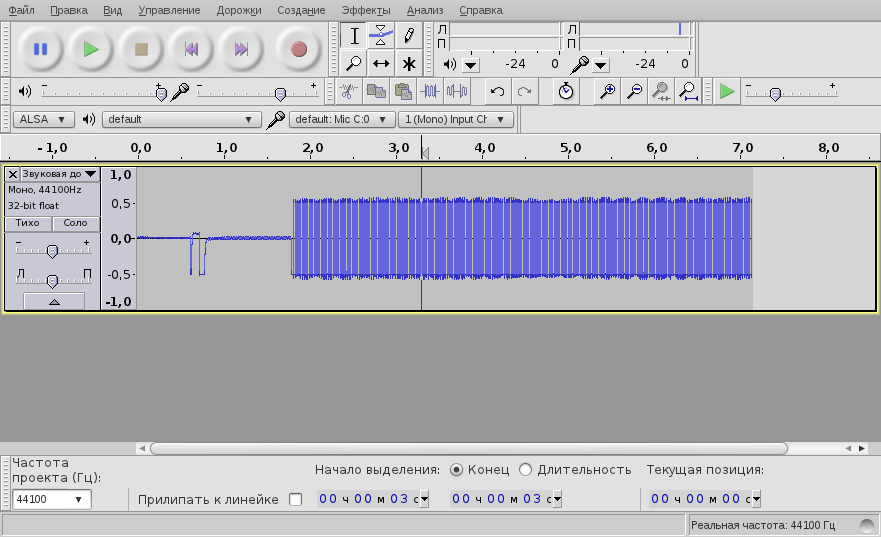Open the Справка menu
Screen dimensions: 881x537
[481, 10]
